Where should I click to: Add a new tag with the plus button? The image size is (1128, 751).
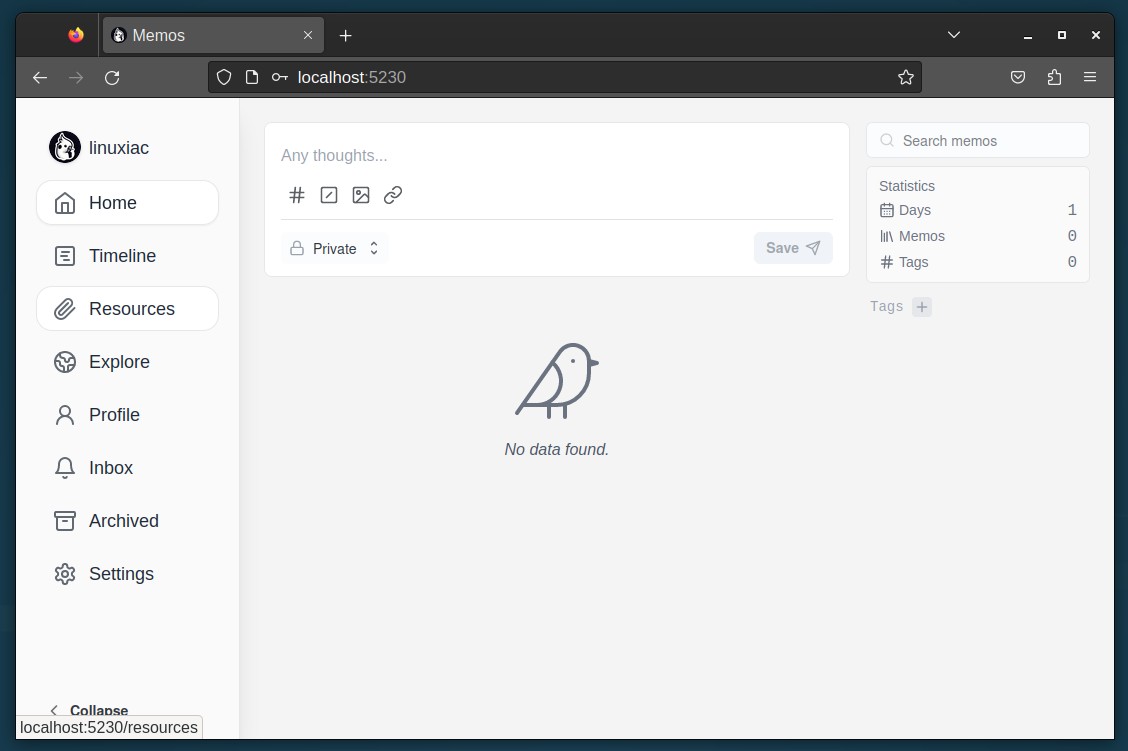click(x=922, y=307)
